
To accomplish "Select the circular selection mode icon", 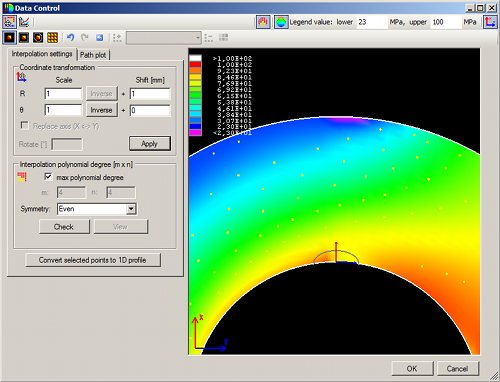I will (x=38, y=38).
